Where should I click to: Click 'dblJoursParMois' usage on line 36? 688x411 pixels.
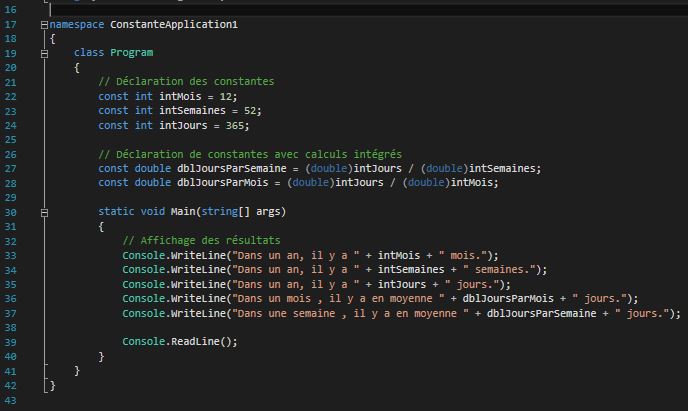click(x=508, y=298)
